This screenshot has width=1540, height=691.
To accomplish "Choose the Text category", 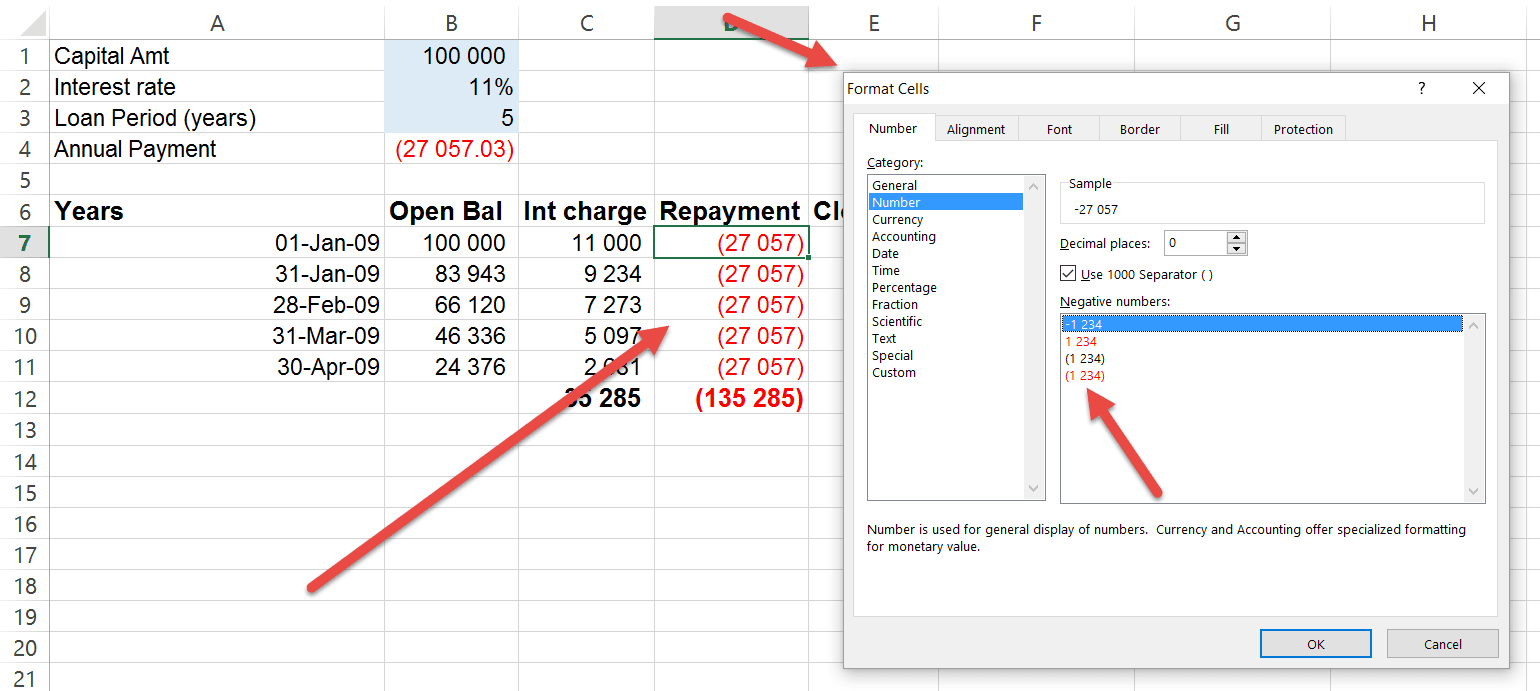I will (x=945, y=338).
